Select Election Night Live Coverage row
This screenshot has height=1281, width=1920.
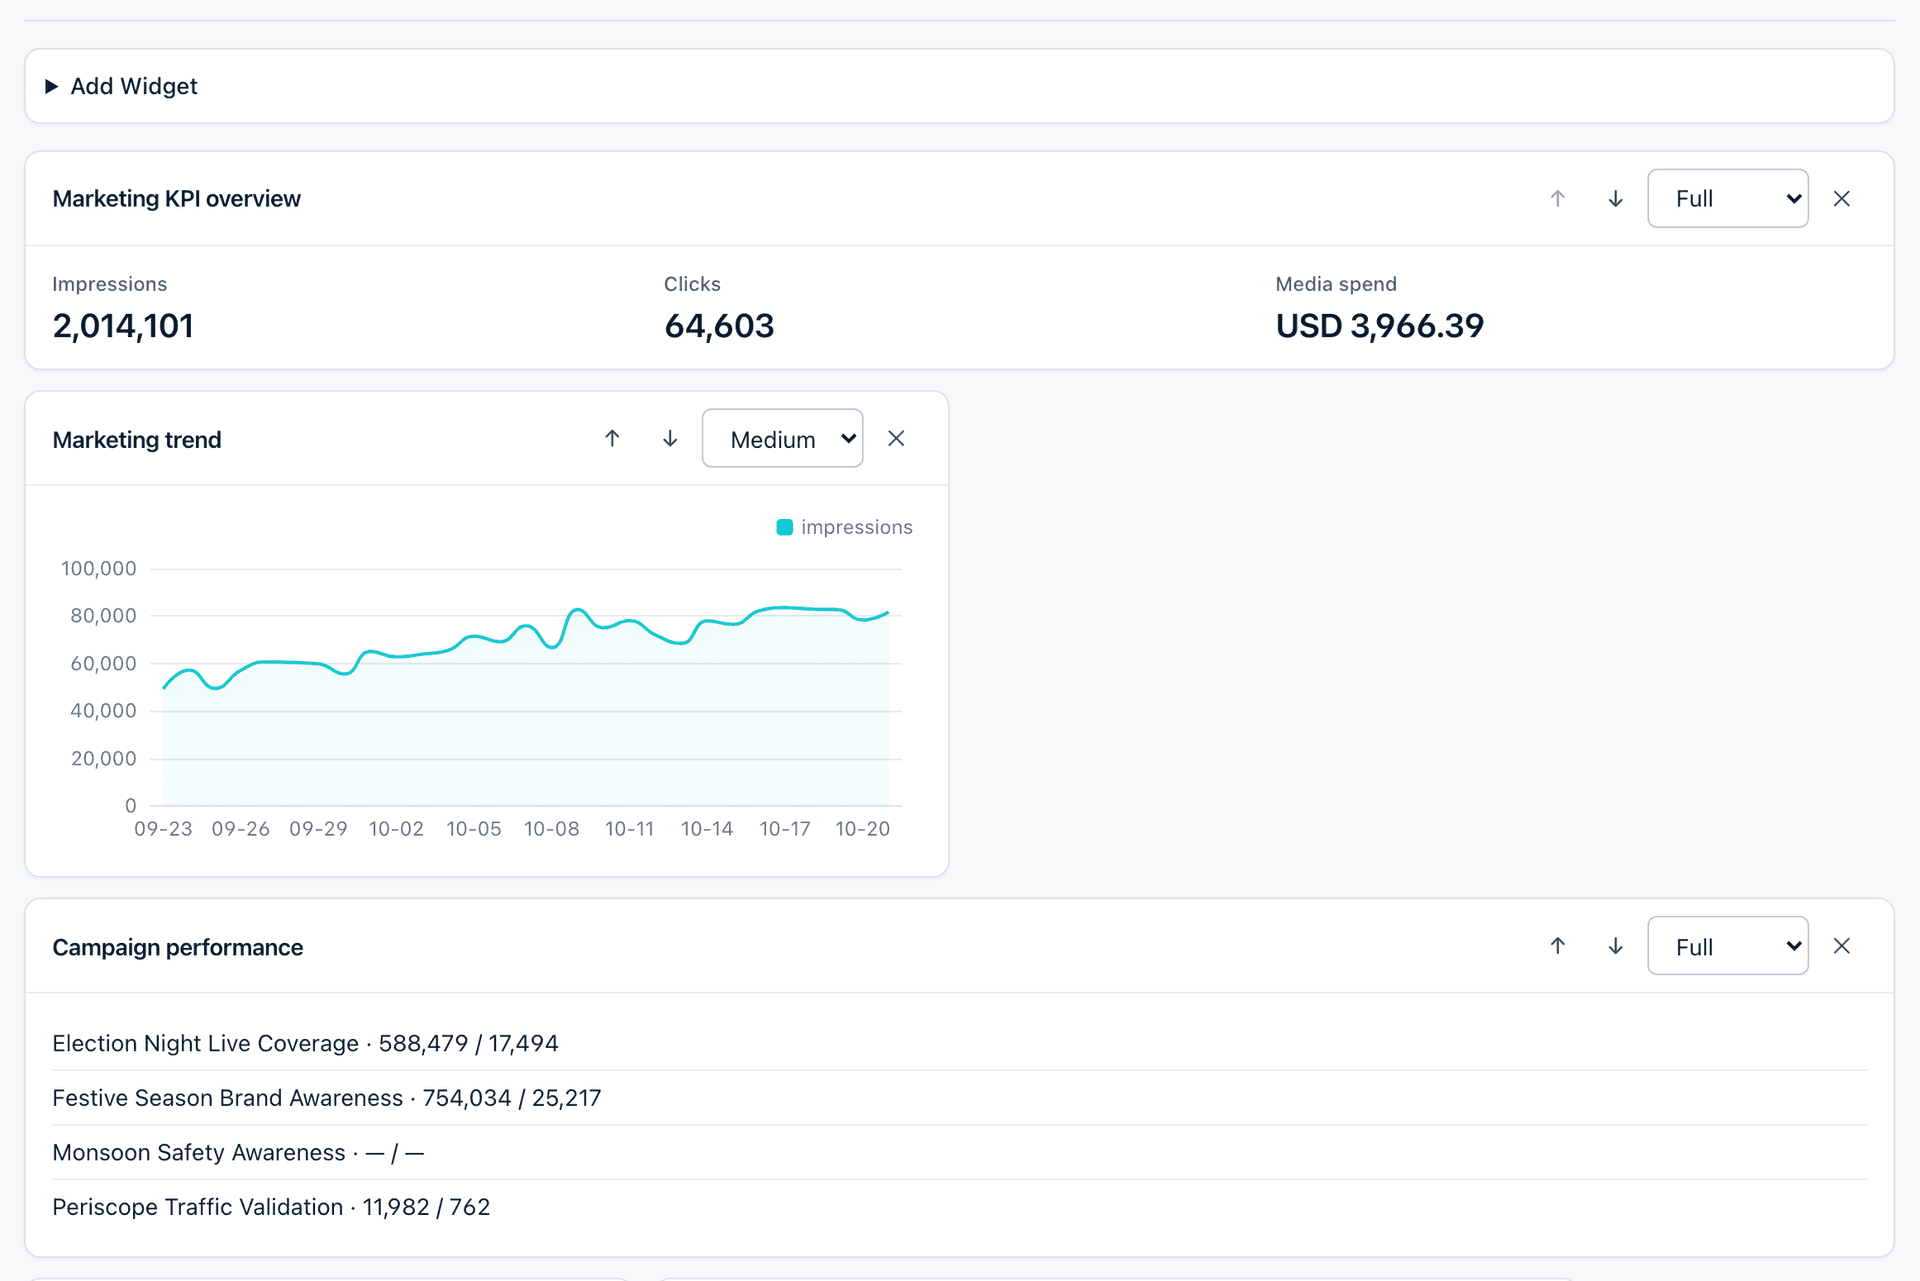[x=959, y=1043]
